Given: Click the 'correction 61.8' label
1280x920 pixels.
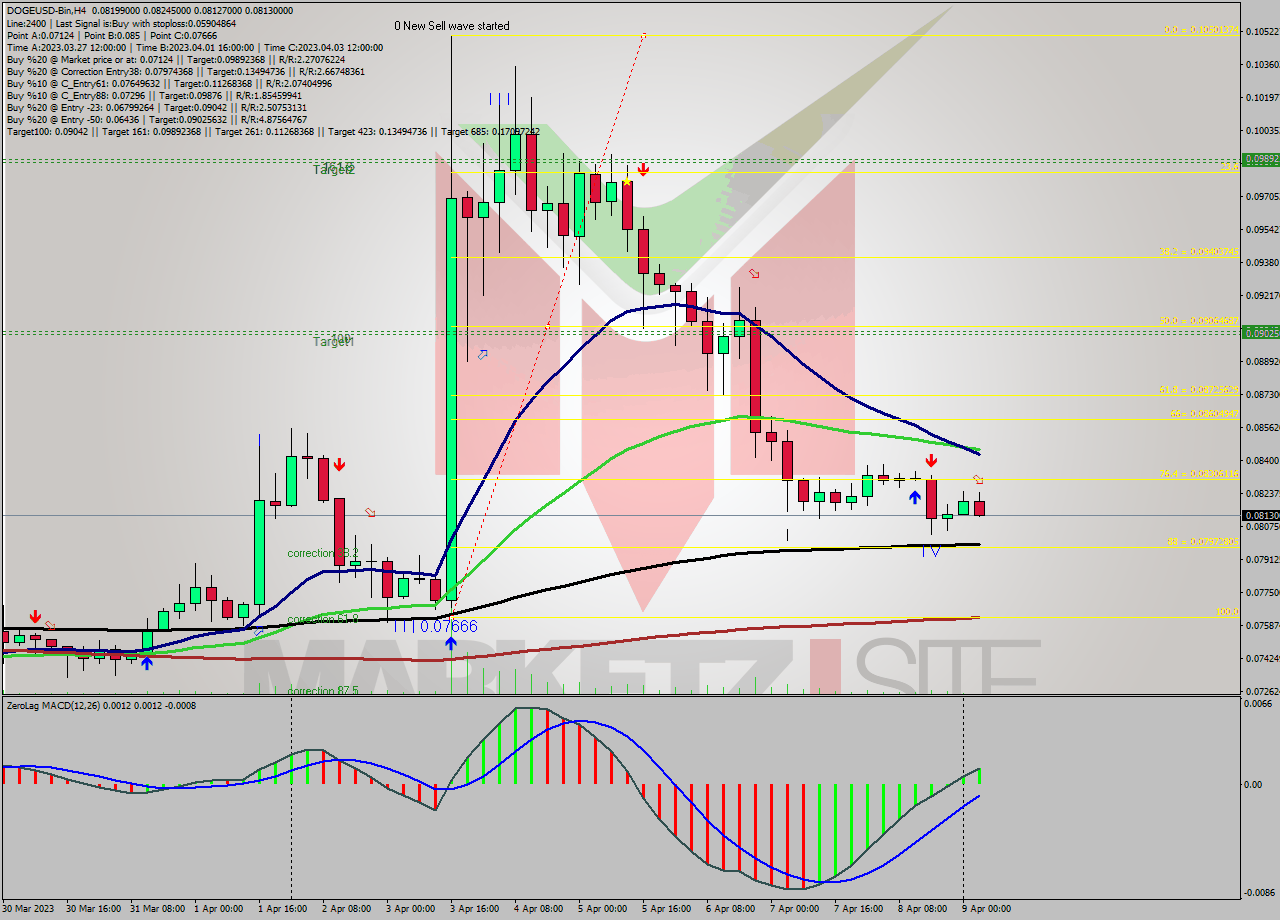Looking at the screenshot, I should coord(322,620).
